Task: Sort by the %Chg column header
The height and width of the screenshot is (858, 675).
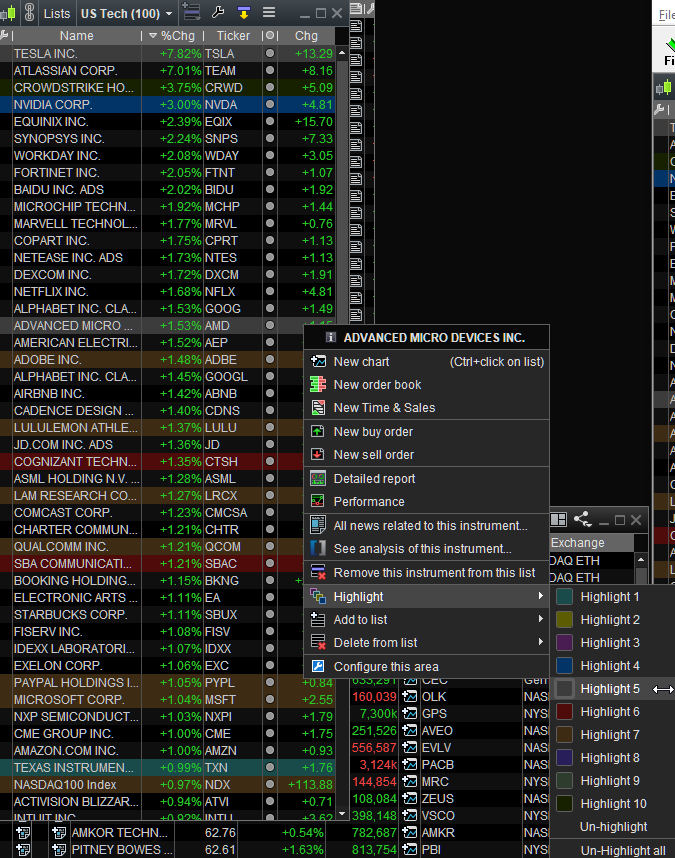Action: pos(172,36)
